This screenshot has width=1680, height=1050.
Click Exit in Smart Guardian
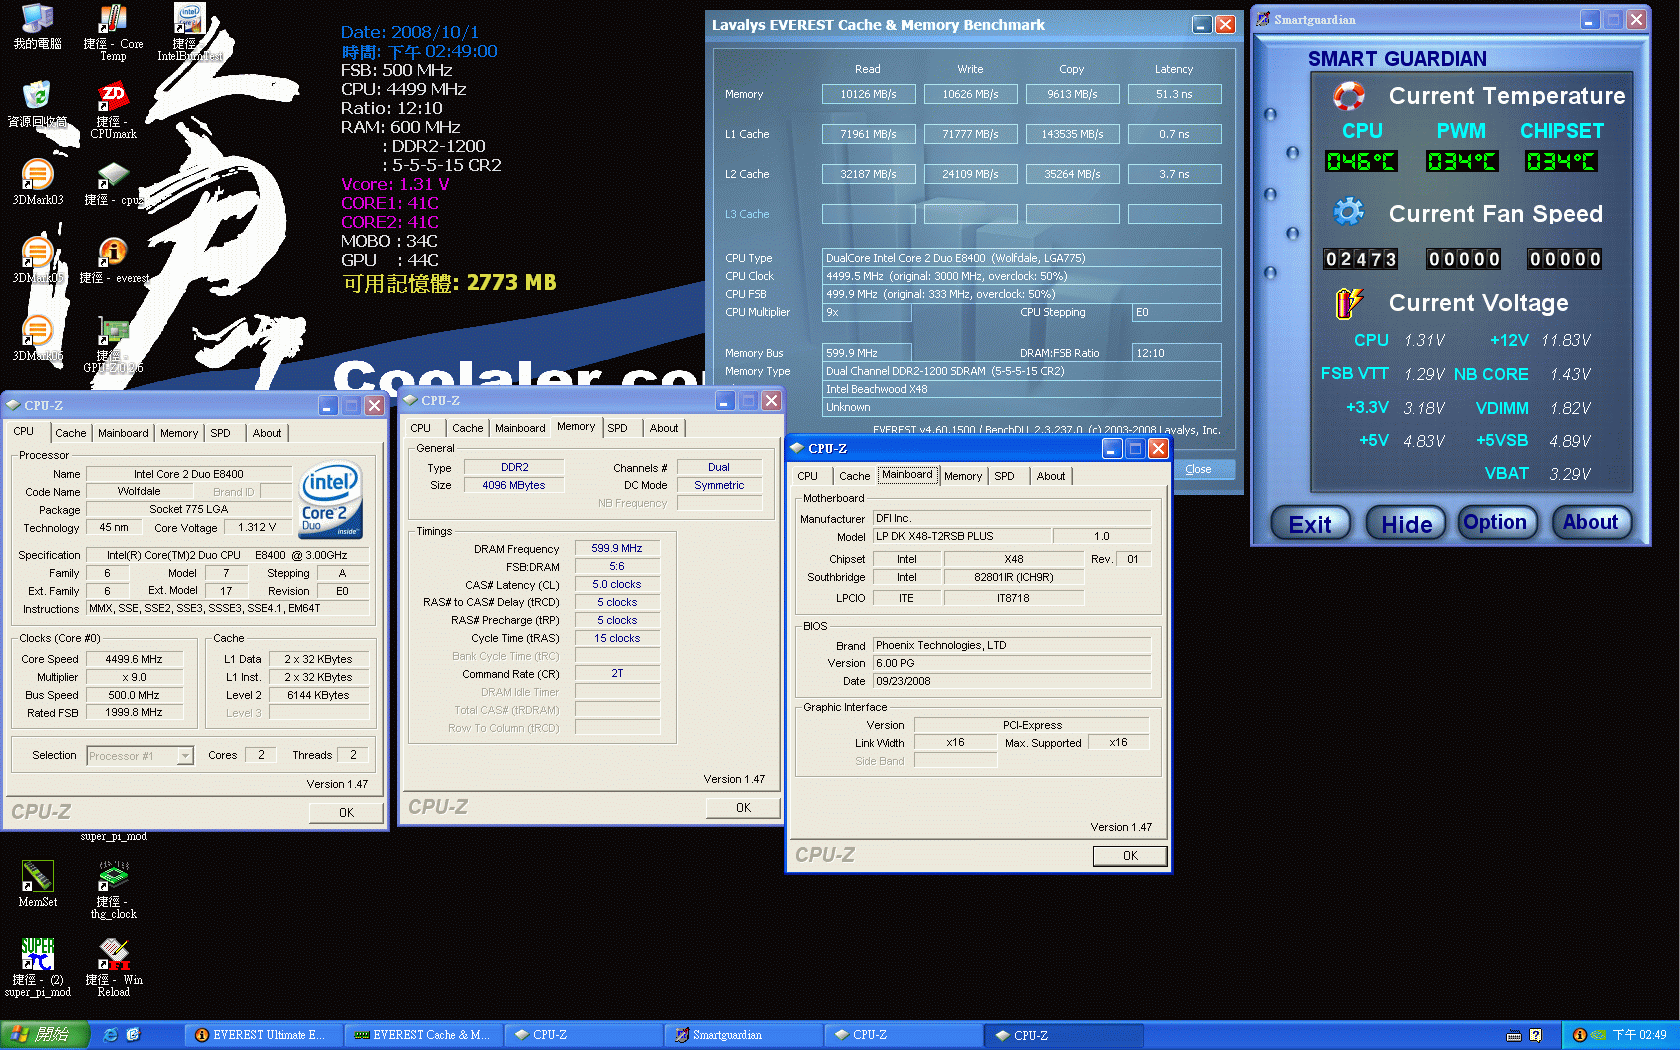(1310, 523)
